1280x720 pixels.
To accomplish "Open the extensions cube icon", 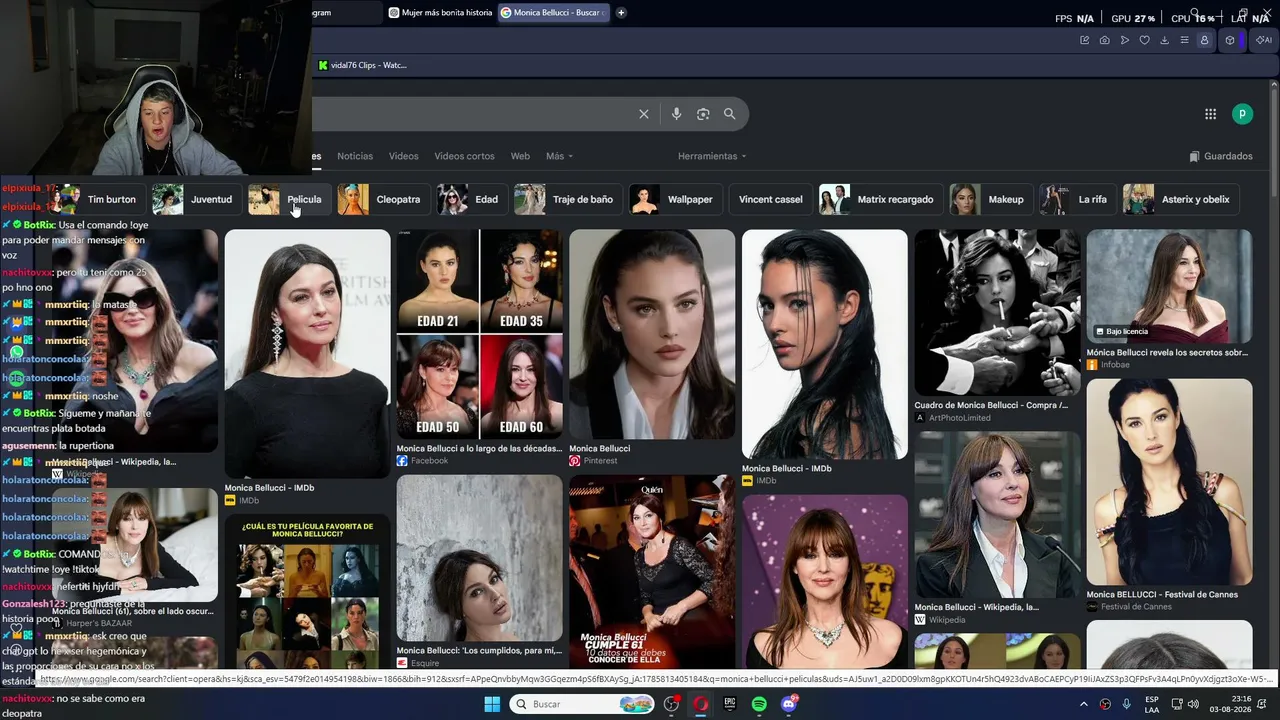I will pyautogui.click(x=1230, y=40).
